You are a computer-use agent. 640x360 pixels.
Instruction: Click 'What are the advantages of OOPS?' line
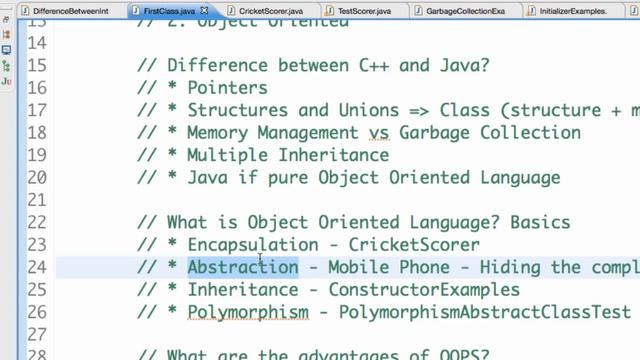[313, 354]
